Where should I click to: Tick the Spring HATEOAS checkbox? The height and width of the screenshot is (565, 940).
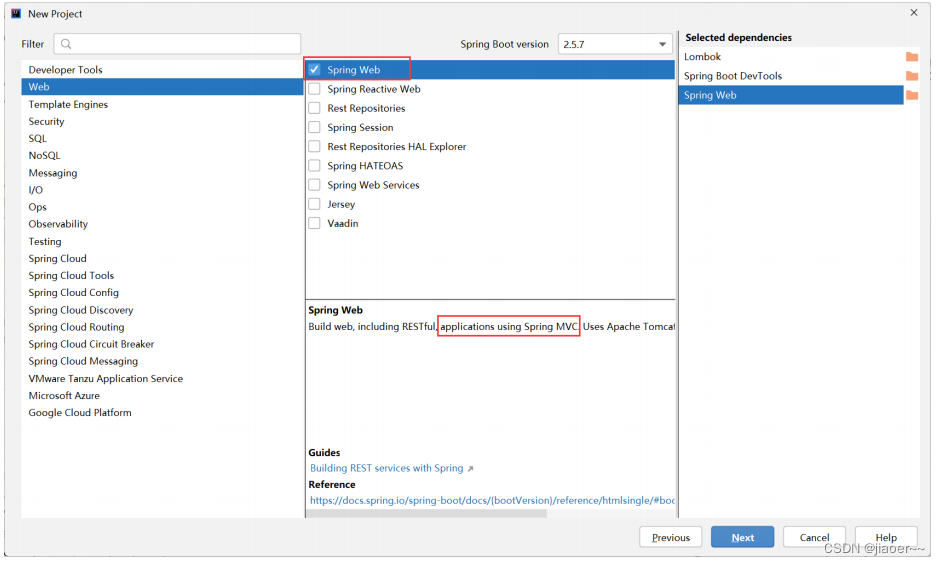pyautogui.click(x=314, y=166)
